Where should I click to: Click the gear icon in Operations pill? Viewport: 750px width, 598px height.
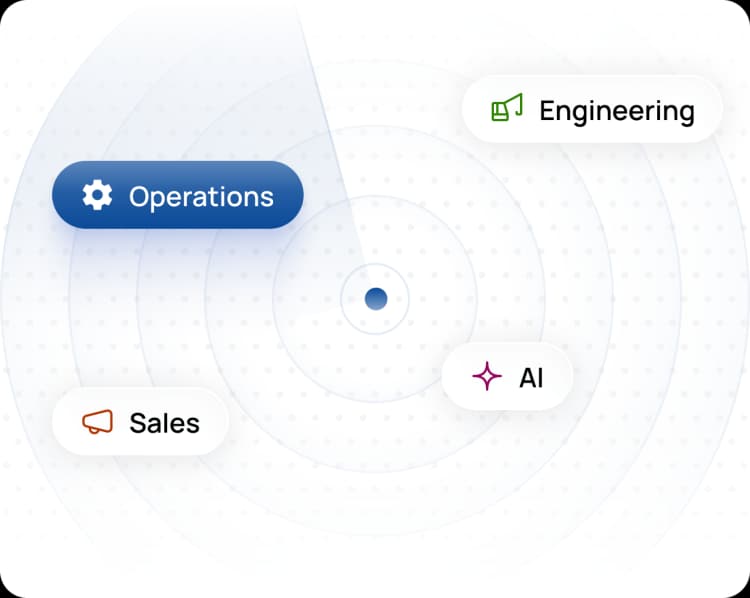[97, 195]
